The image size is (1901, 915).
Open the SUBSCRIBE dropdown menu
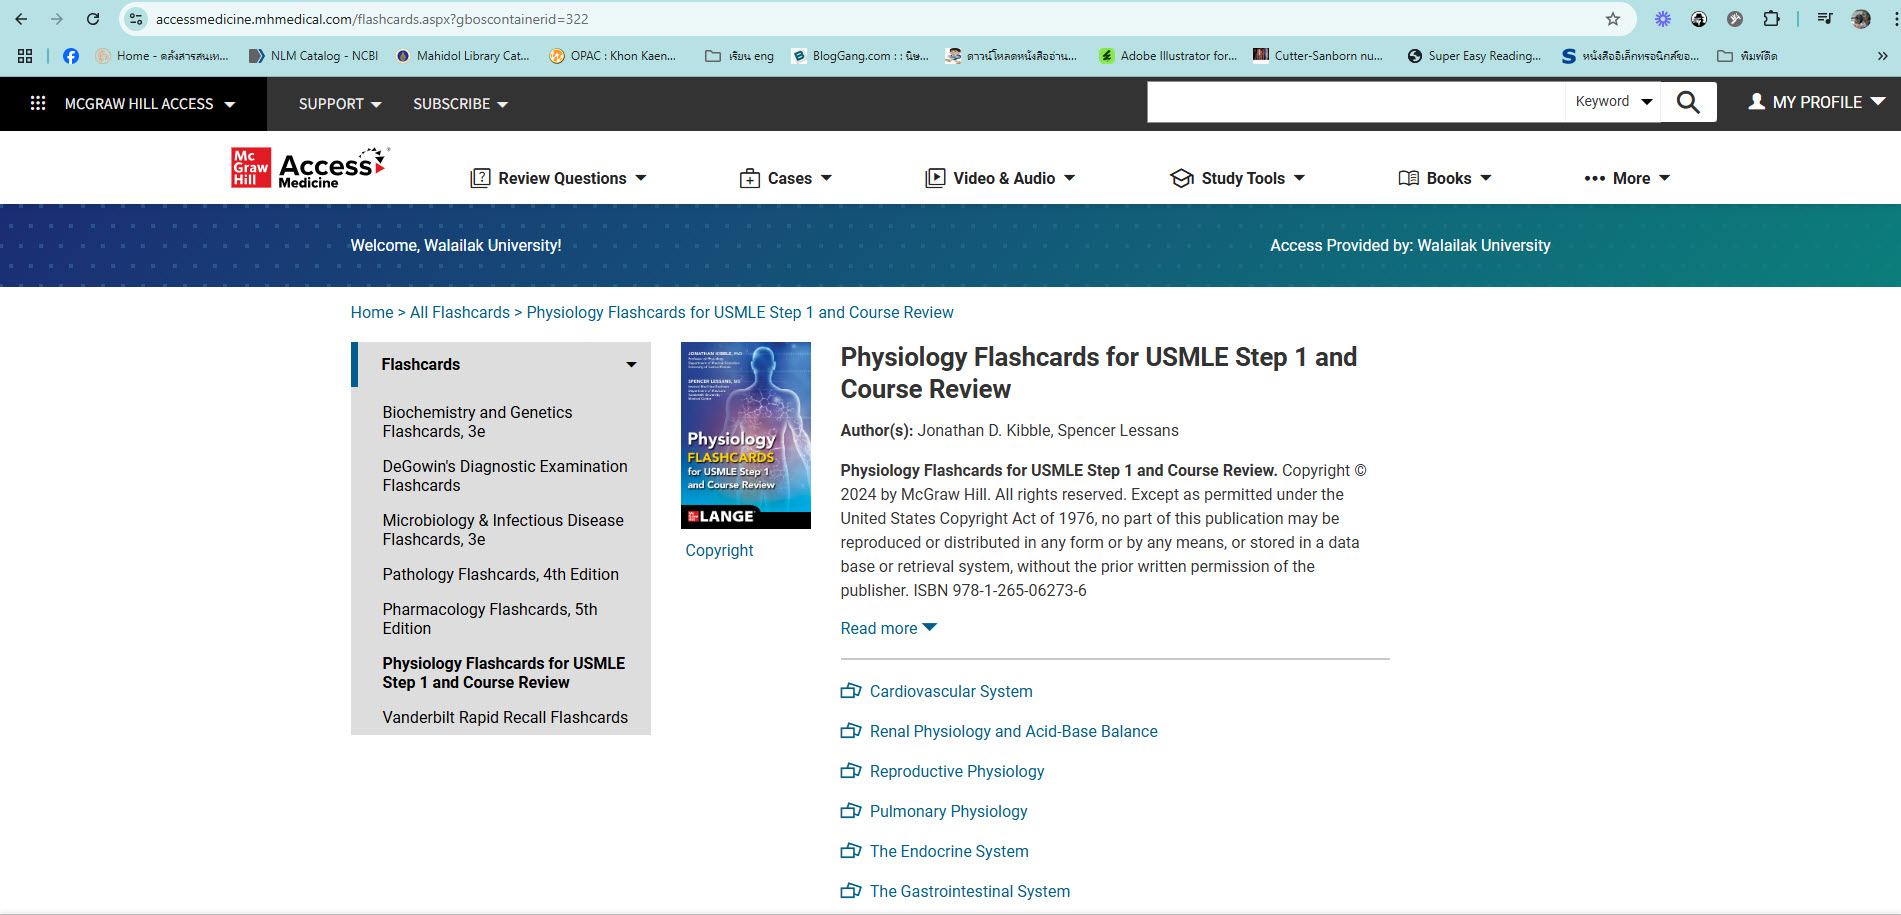click(x=460, y=104)
